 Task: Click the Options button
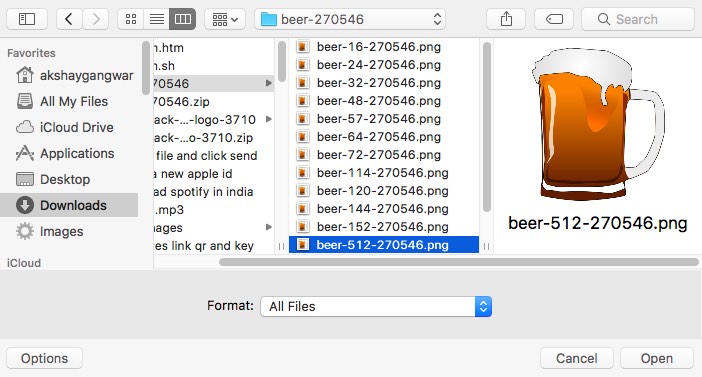tap(44, 358)
